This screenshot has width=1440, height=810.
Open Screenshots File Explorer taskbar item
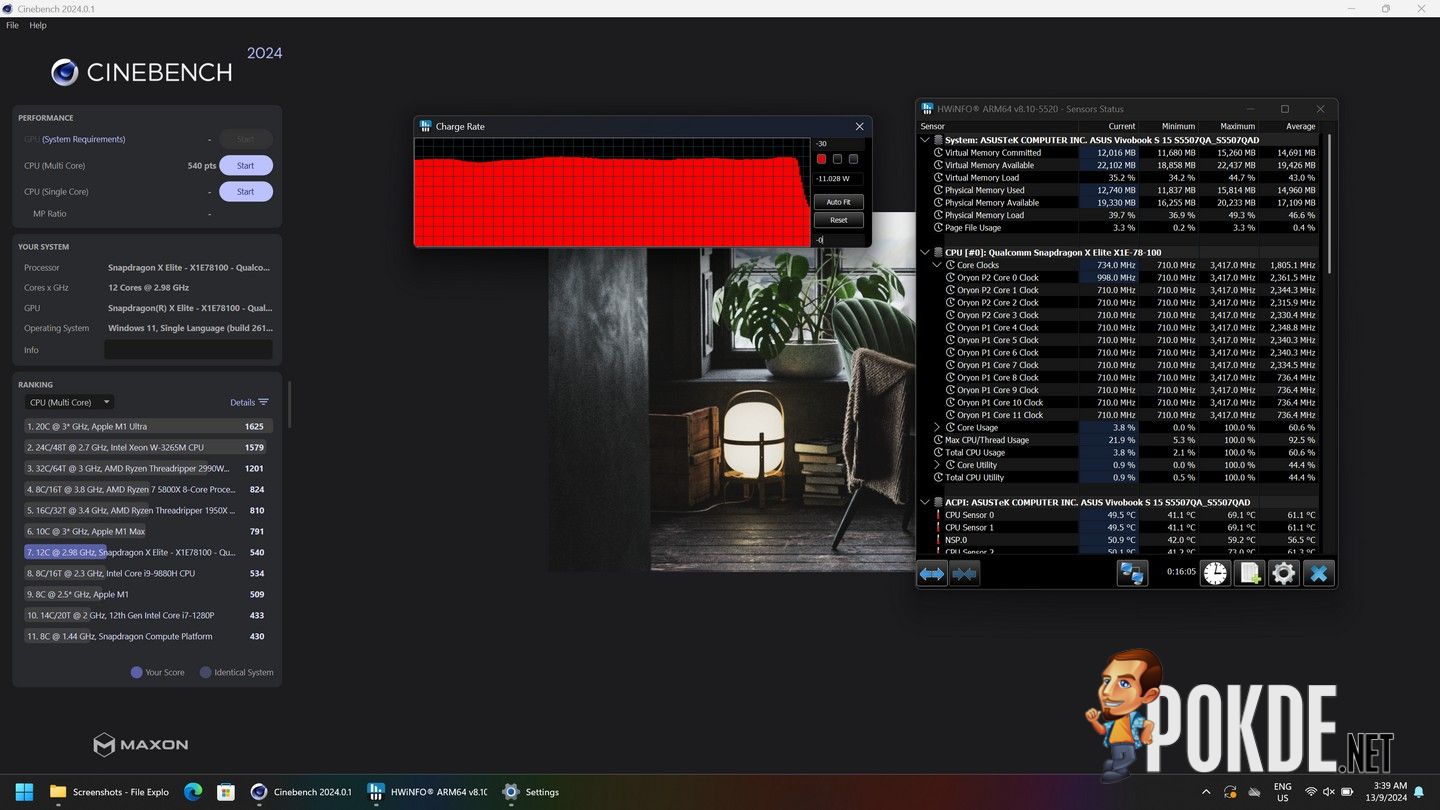110,791
